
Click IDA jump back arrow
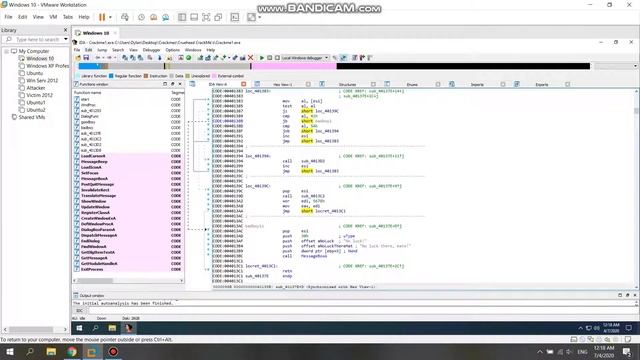[98, 58]
